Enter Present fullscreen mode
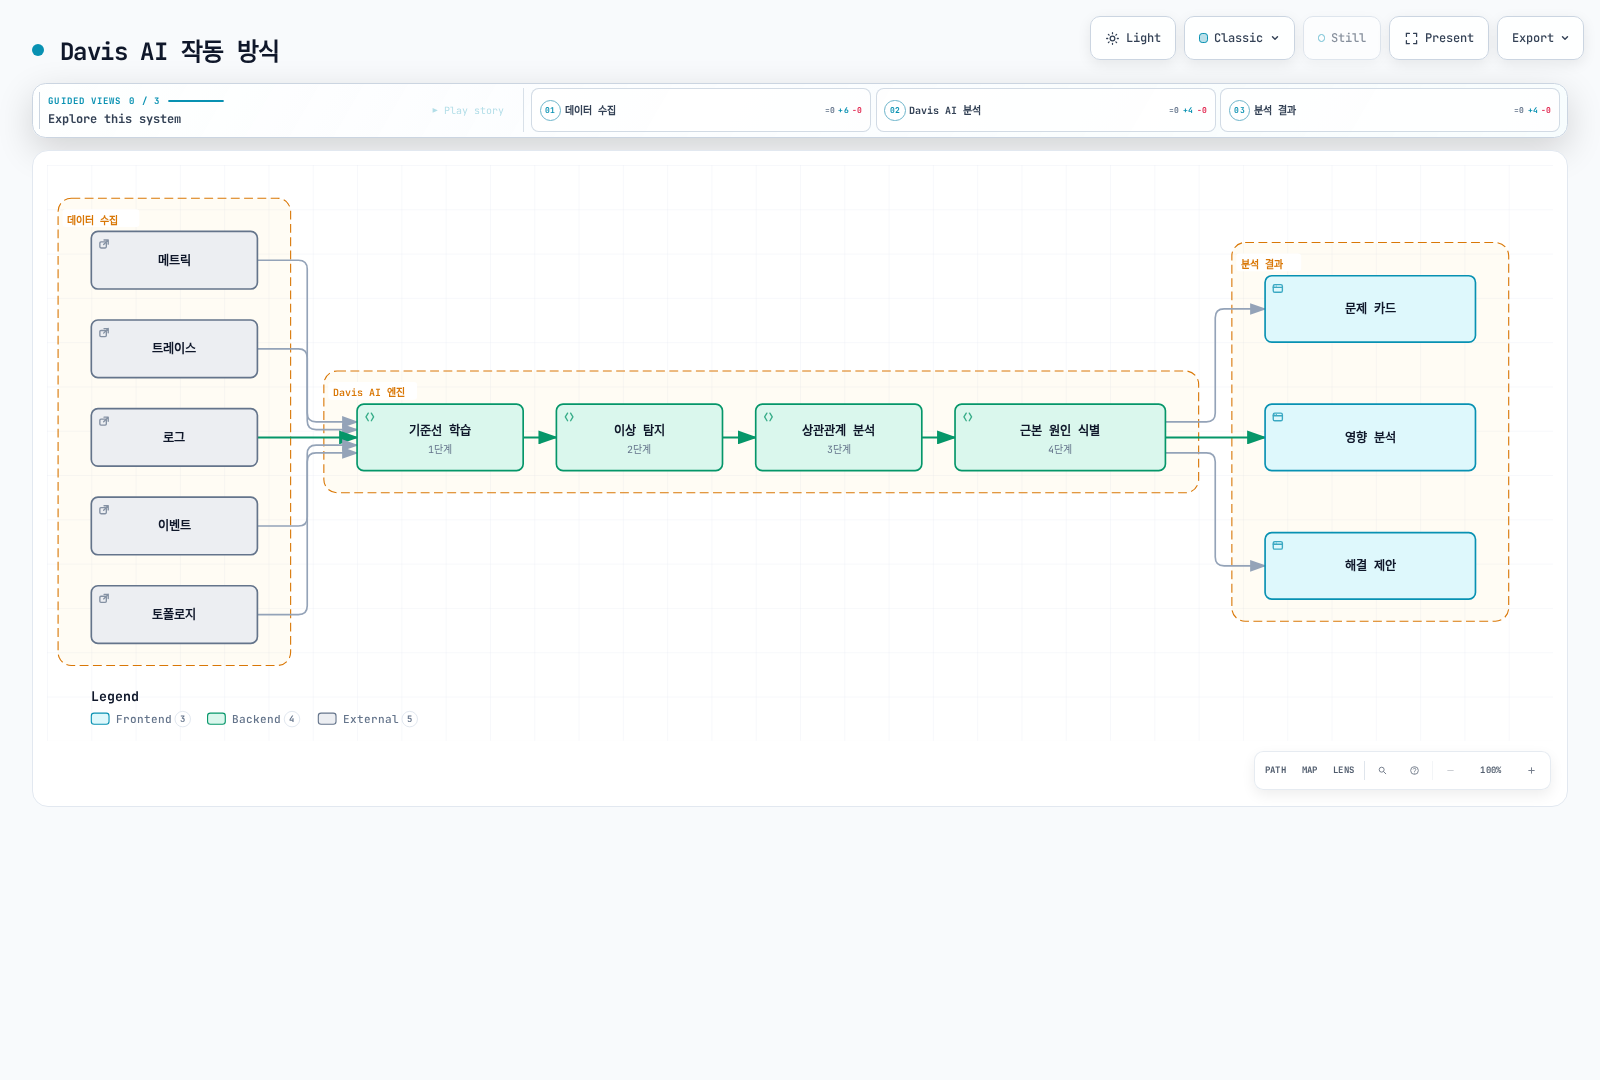The height and width of the screenshot is (1080, 1600). 1438,38
